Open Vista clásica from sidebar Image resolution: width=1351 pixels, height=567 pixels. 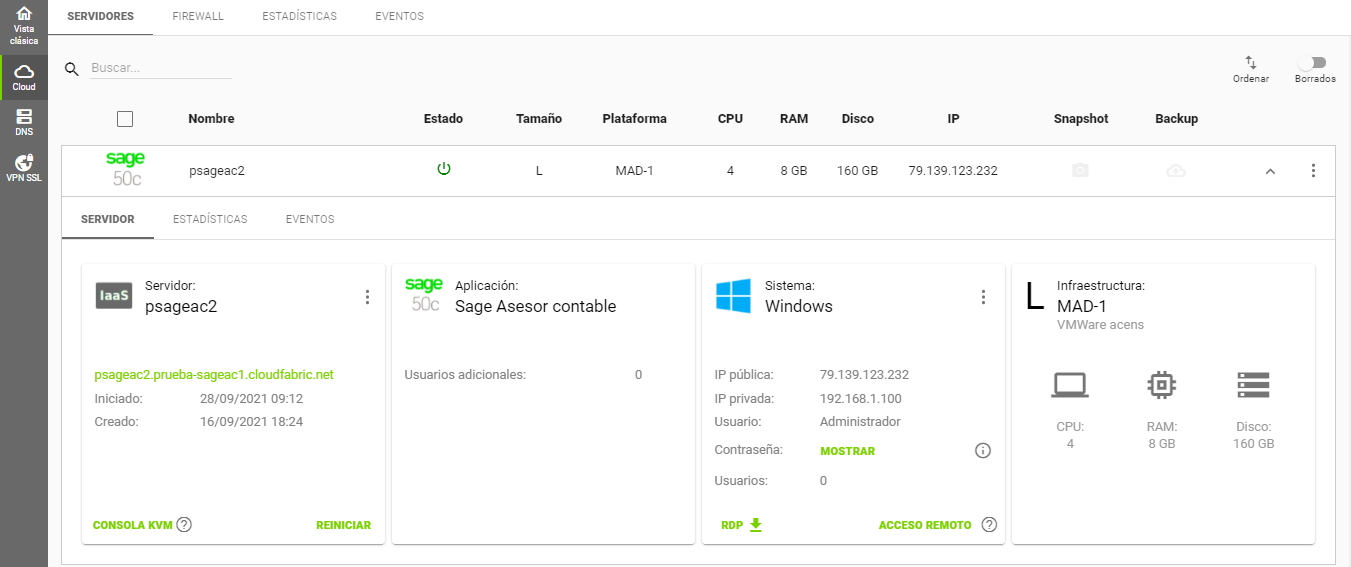(24, 27)
